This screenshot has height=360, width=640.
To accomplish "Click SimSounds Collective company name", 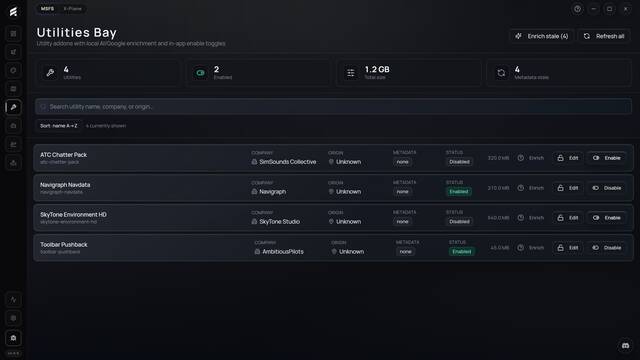I will click(288, 162).
